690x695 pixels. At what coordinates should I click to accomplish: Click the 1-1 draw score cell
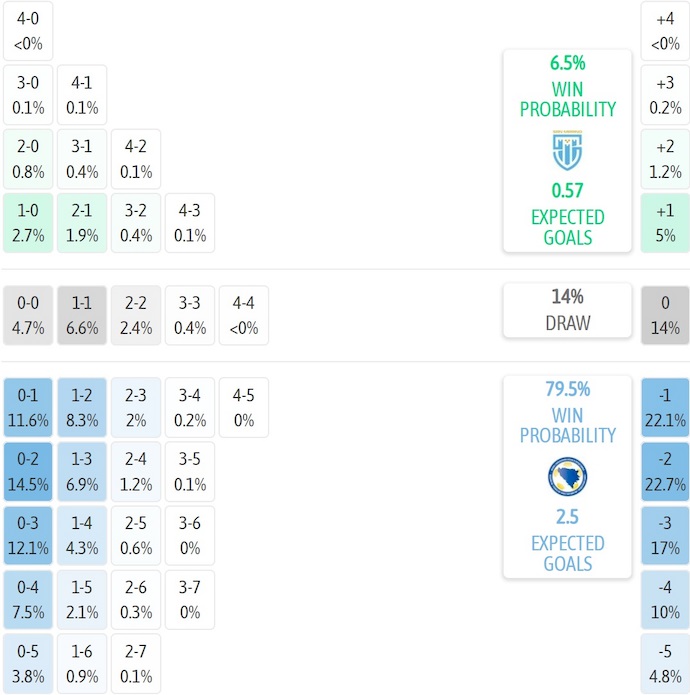[82, 315]
